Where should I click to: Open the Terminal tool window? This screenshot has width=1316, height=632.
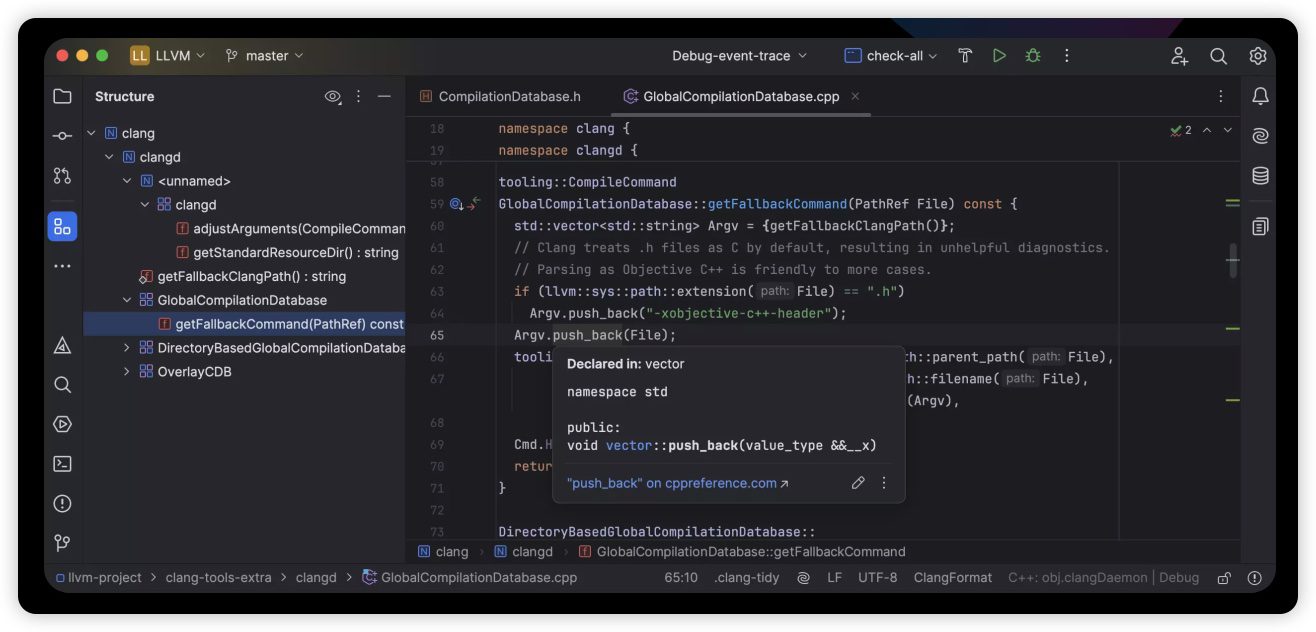pos(62,463)
